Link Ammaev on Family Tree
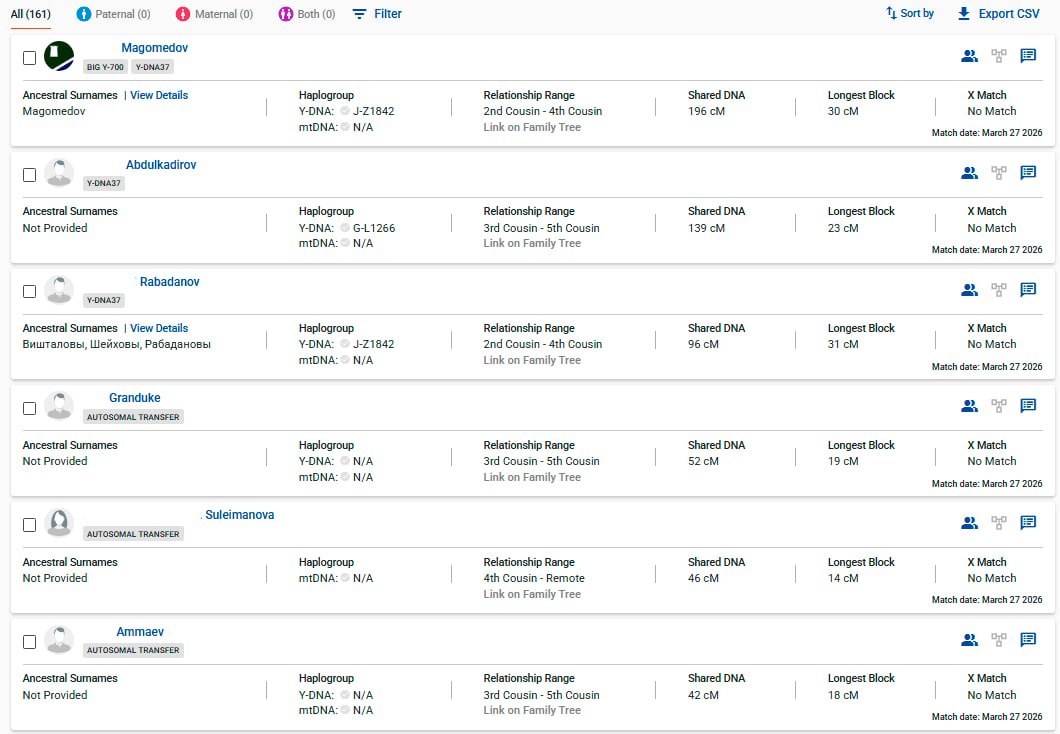This screenshot has height=734, width=1060. pyautogui.click(x=532, y=710)
